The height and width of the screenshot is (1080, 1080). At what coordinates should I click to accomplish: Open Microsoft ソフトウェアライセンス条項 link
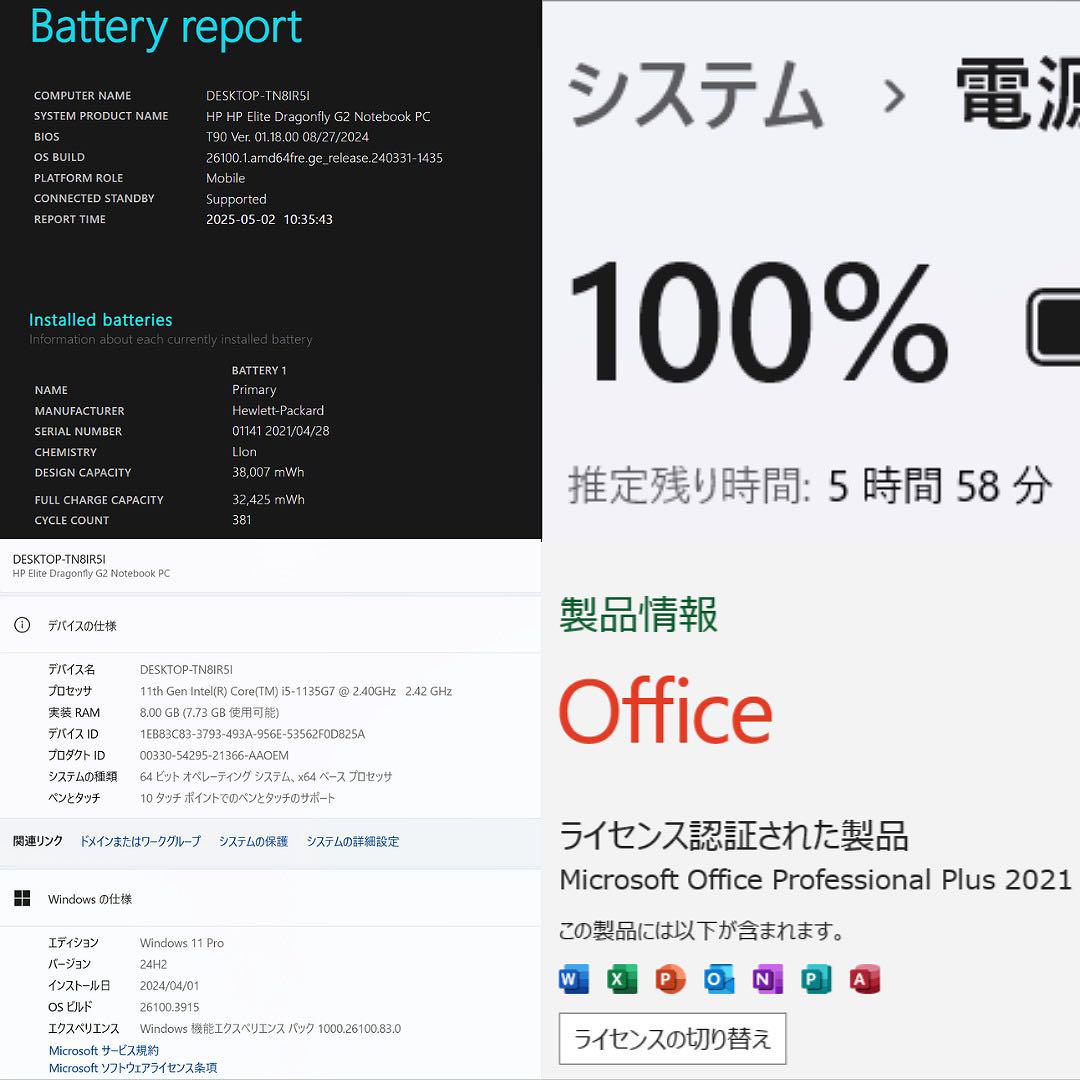tap(132, 1068)
